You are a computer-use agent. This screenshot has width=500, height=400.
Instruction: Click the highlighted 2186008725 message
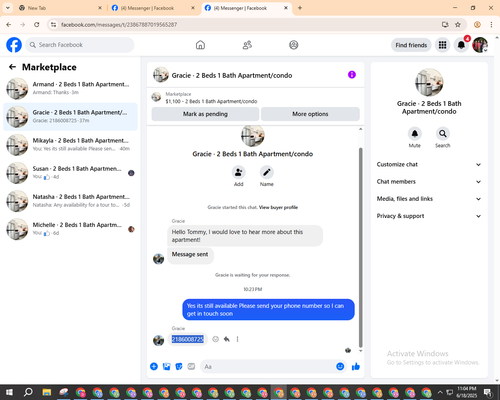(x=187, y=339)
